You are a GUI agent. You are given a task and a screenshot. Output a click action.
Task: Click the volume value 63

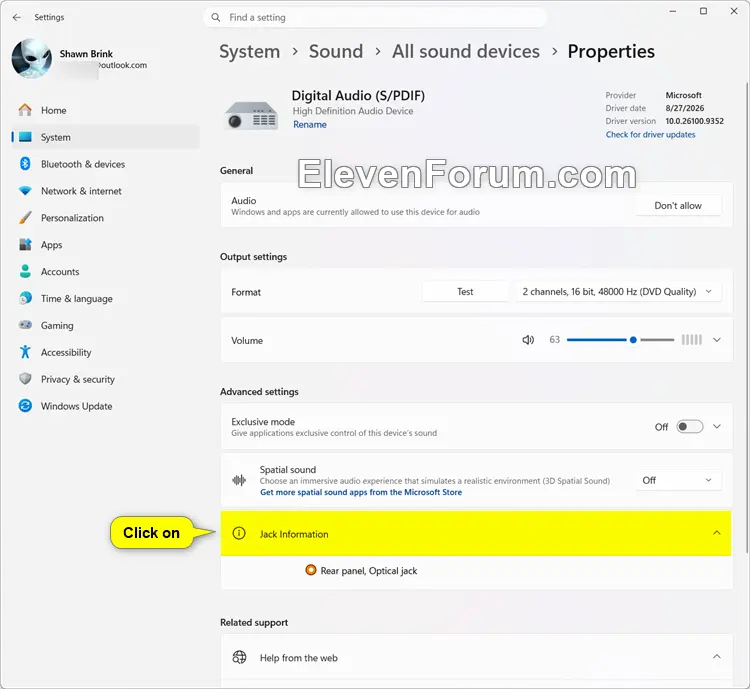point(554,340)
